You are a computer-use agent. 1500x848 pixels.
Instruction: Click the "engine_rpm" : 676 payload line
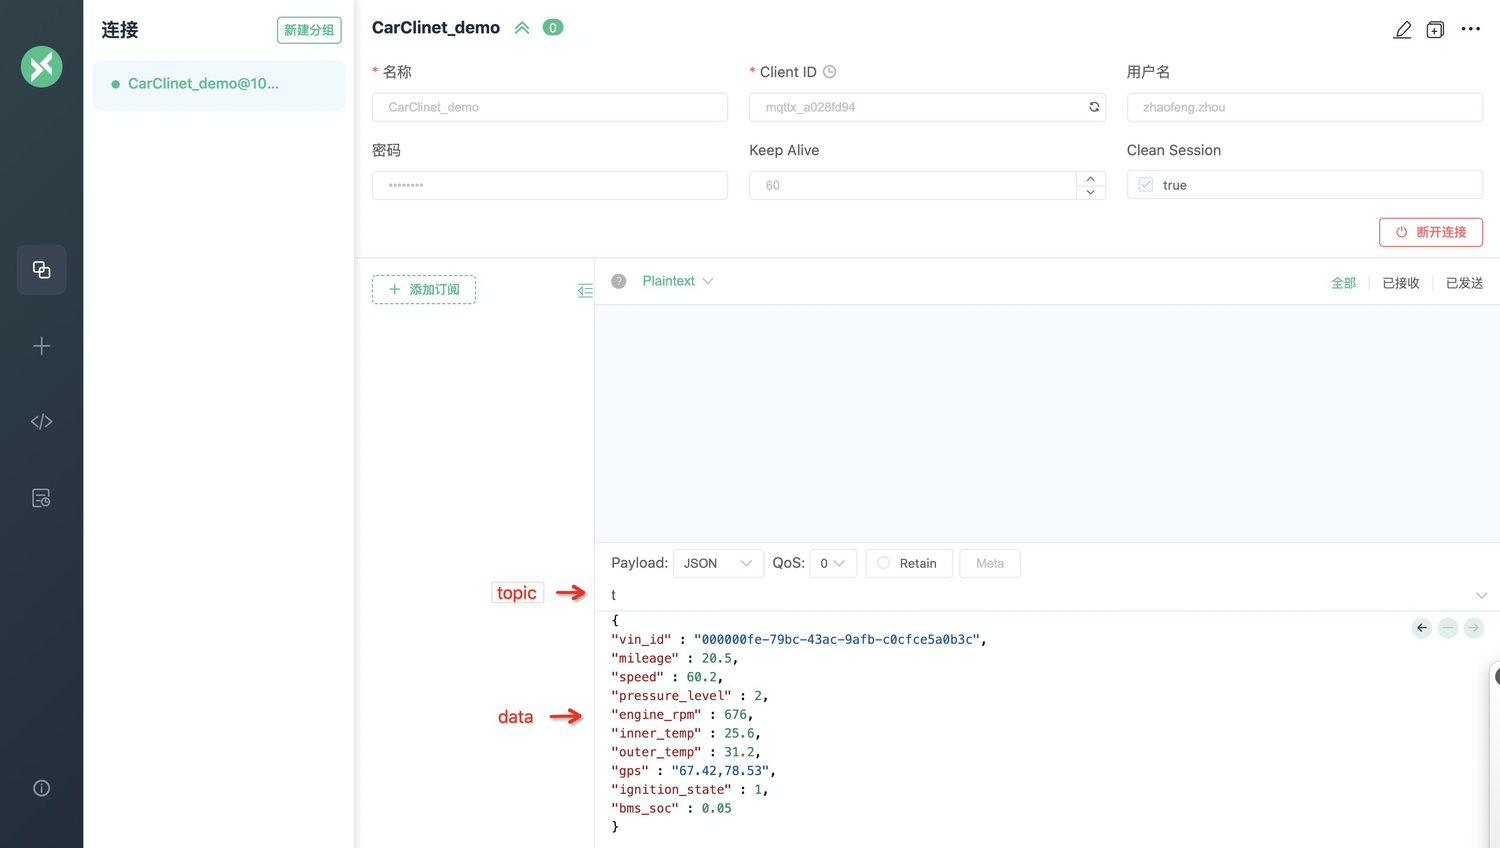(x=682, y=715)
